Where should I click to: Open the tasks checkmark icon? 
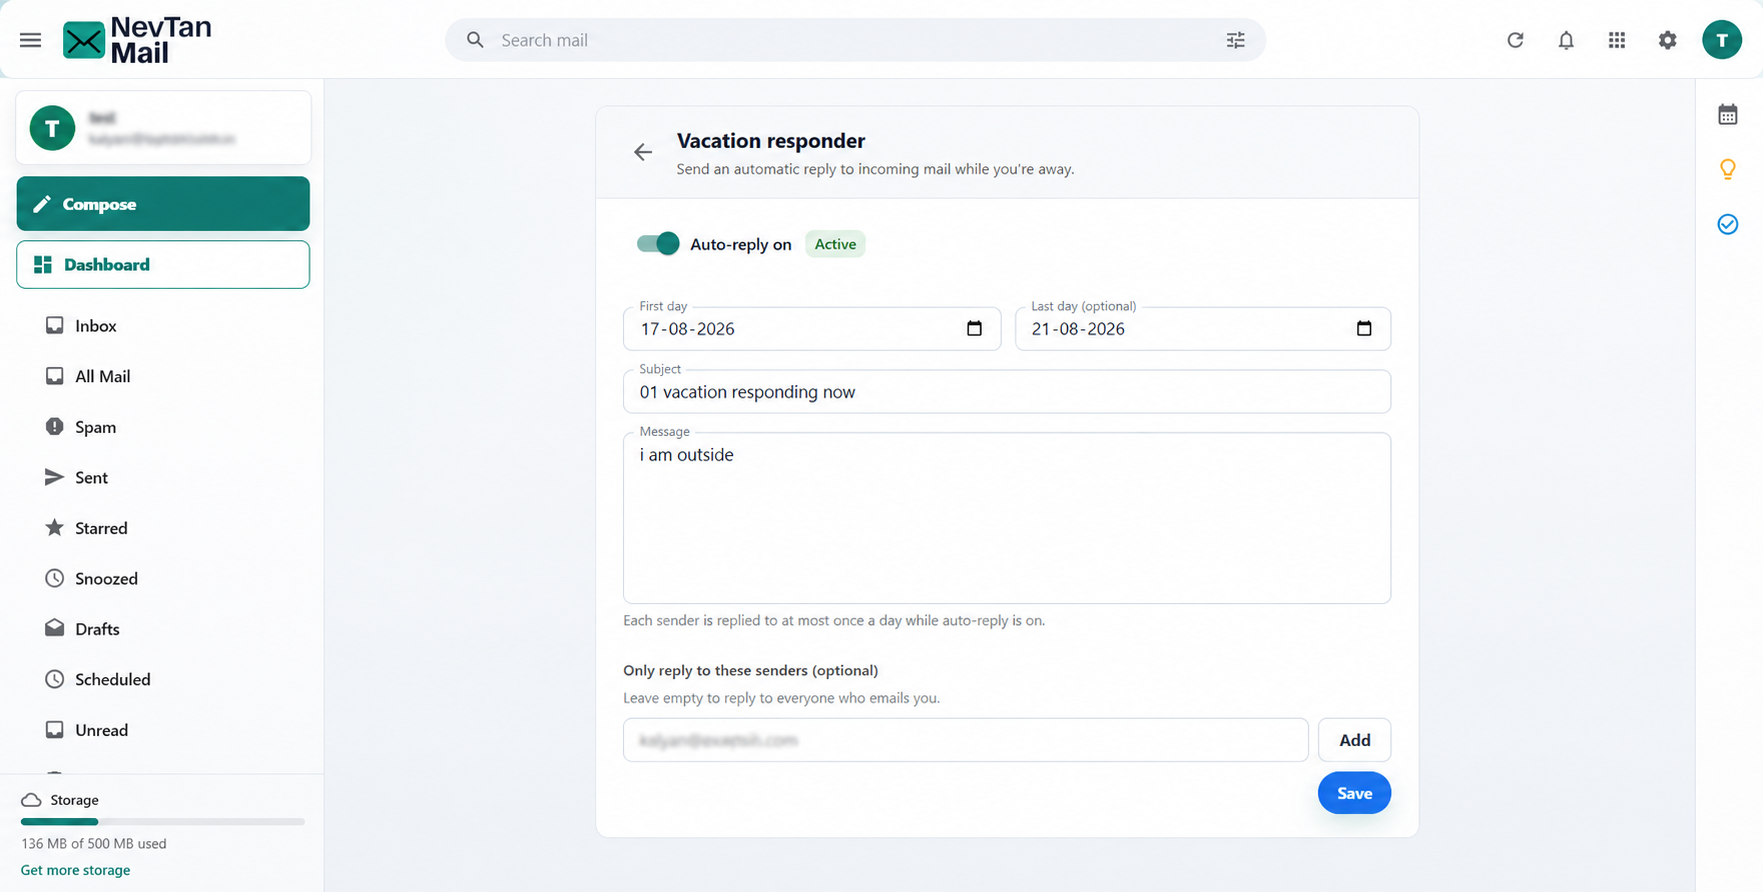tap(1728, 224)
